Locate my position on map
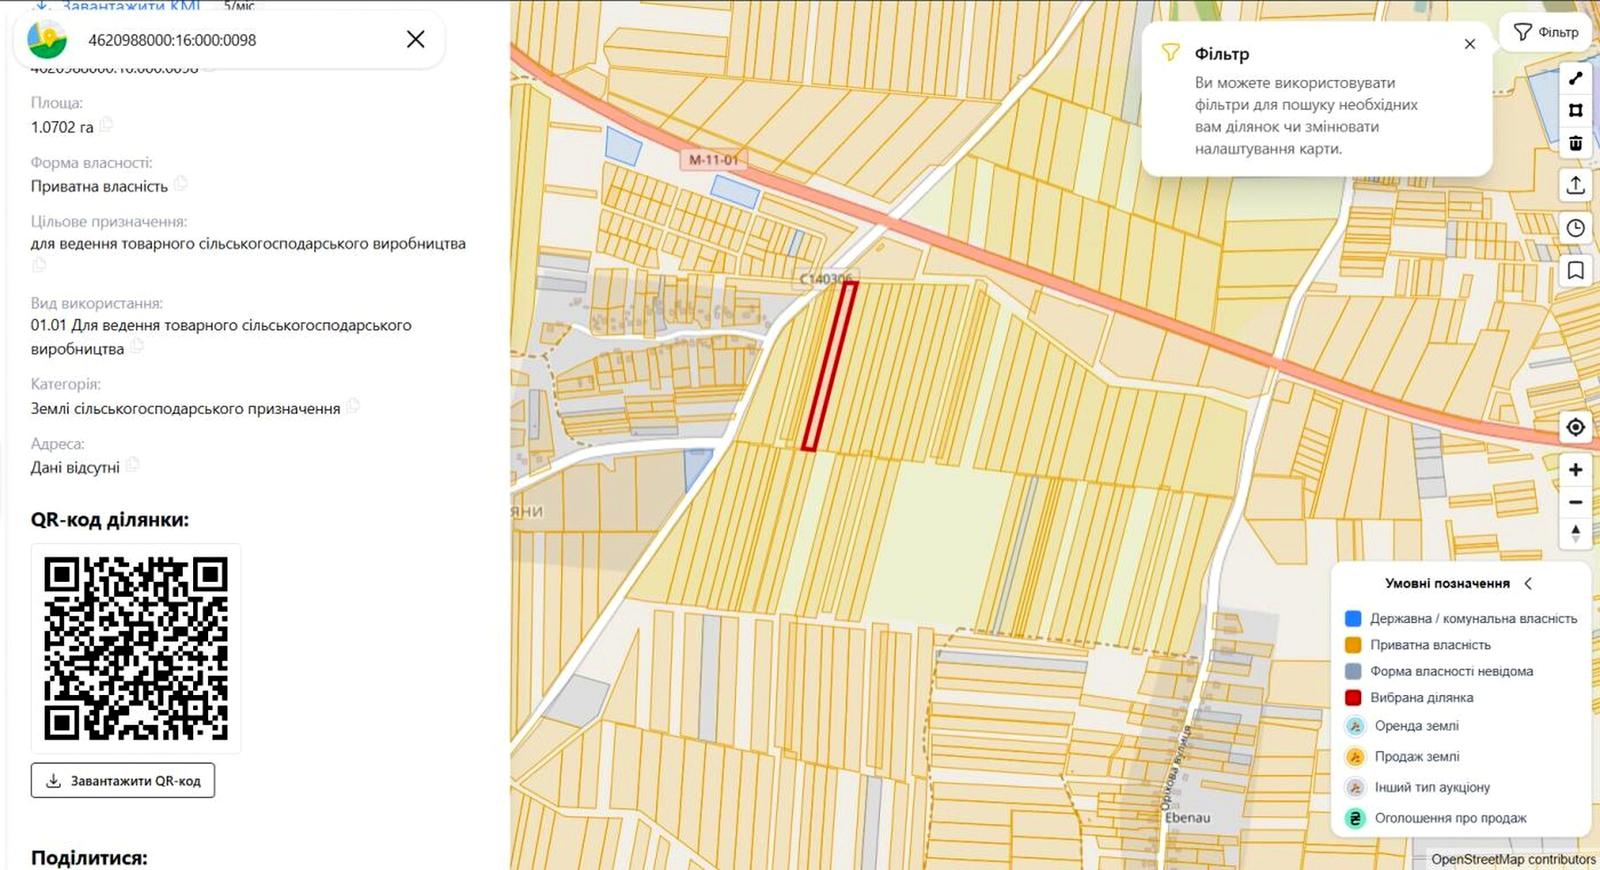This screenshot has height=870, width=1600. tap(1575, 427)
